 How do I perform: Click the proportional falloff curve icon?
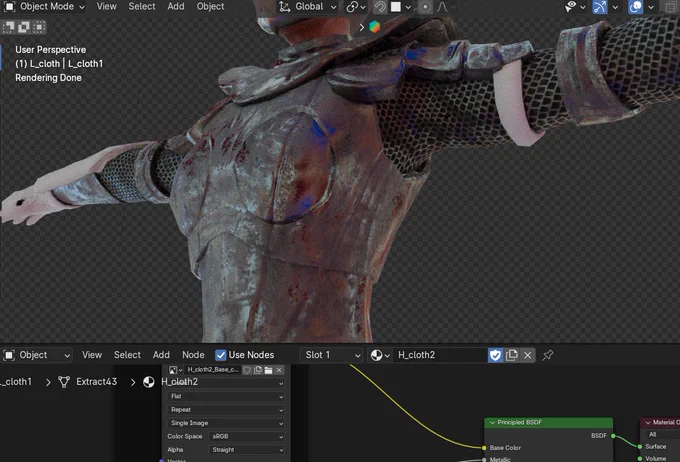coord(442,7)
